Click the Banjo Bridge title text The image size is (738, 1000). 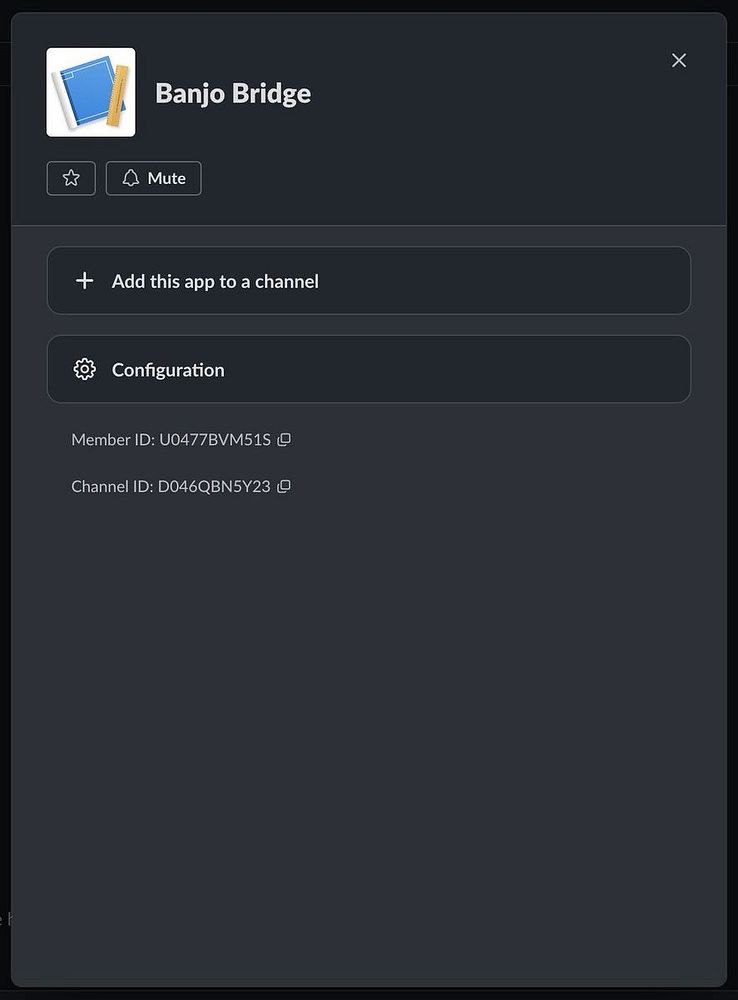[x=233, y=93]
